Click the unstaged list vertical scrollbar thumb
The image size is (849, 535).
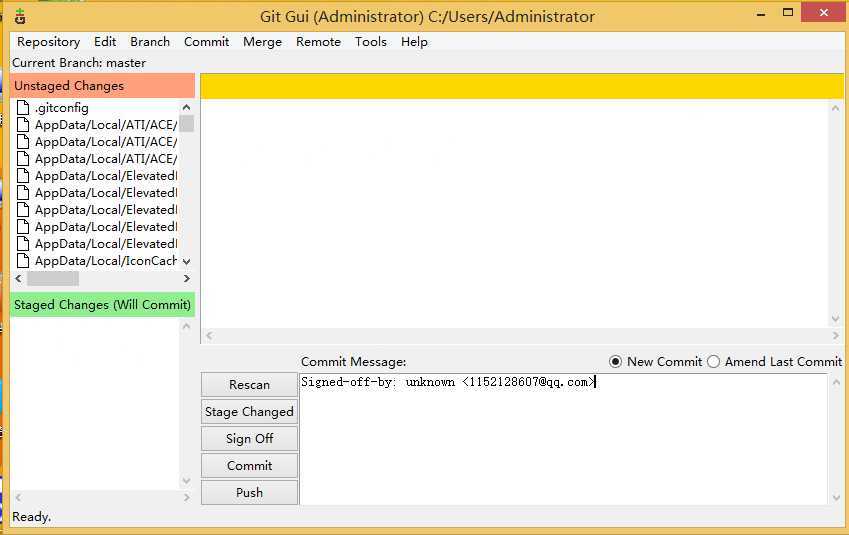click(186, 123)
